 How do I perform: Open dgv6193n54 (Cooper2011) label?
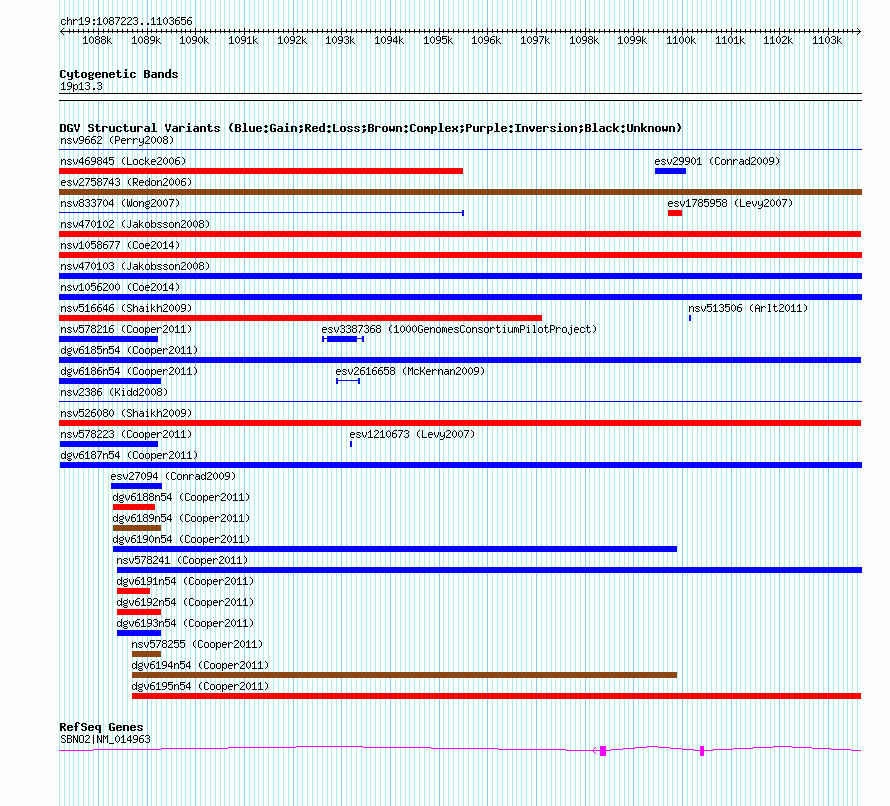(185, 623)
